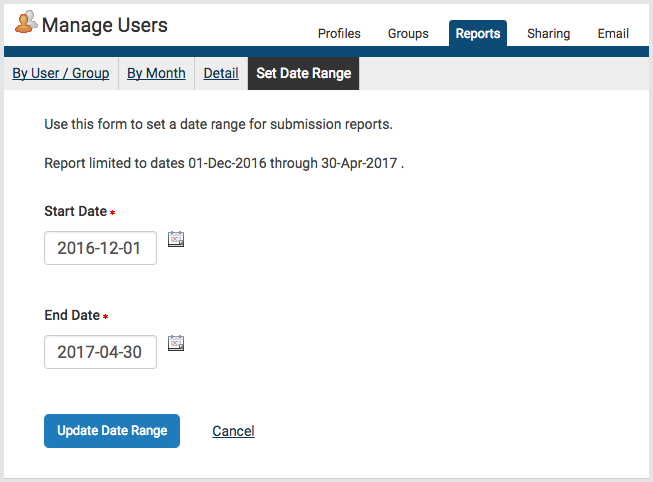The image size is (653, 482).
Task: Open calendar picker for End Date
Action: pos(176,343)
